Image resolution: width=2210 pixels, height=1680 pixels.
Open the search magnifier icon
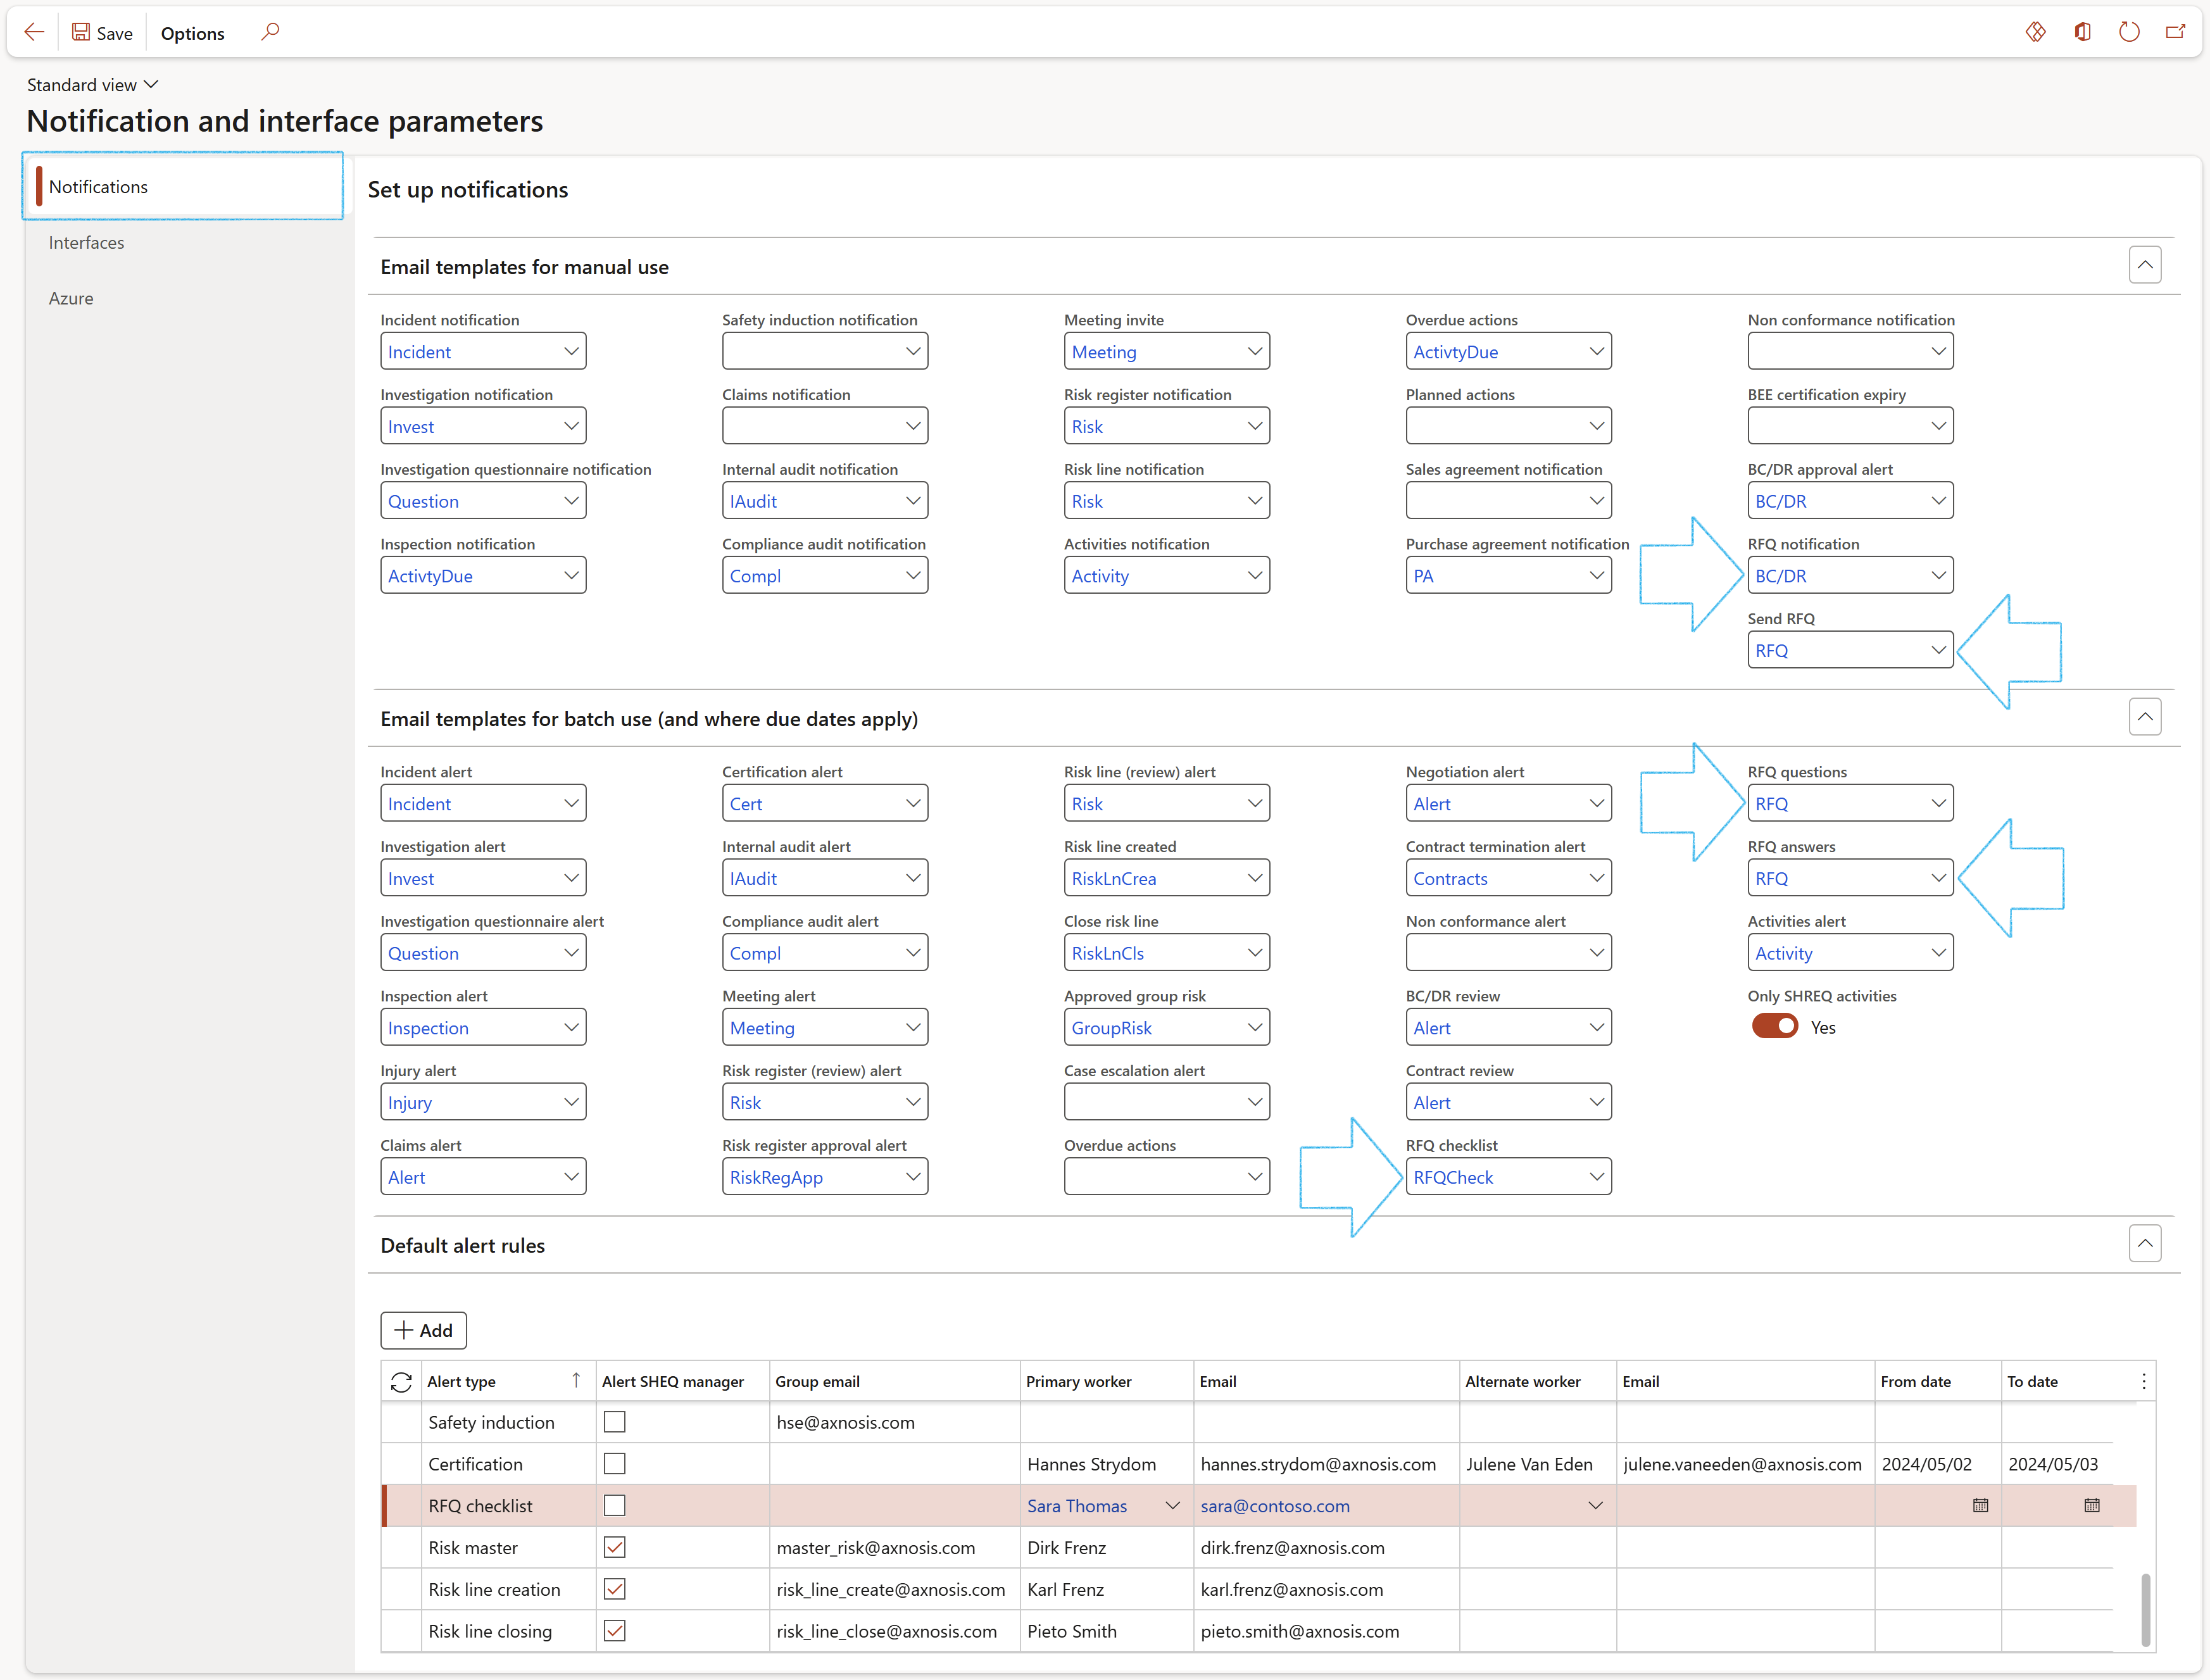[270, 32]
